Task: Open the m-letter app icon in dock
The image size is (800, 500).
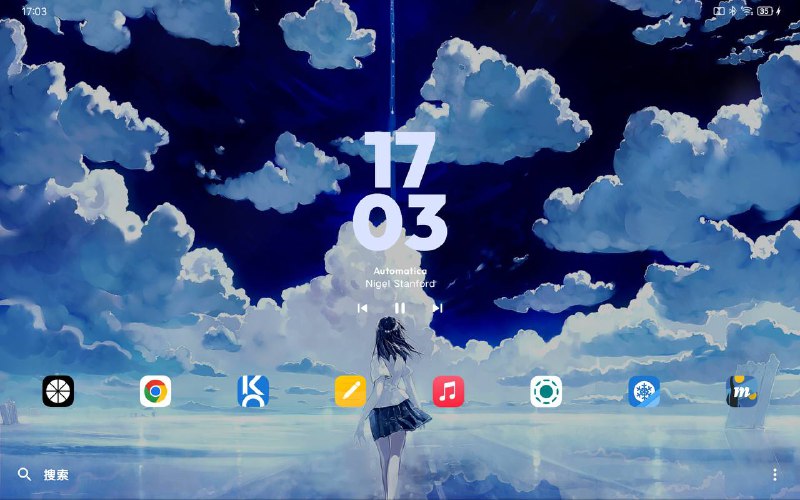Action: [x=741, y=391]
